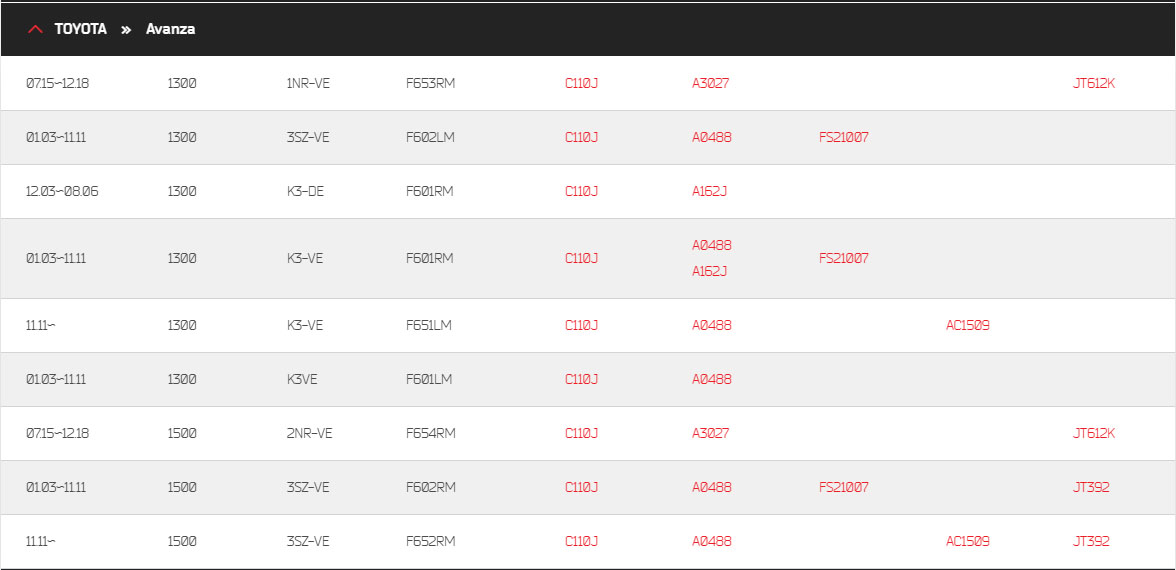Open AC1509 link in F651LM row
Image resolution: width=1176 pixels, height=570 pixels.
pyautogui.click(x=968, y=326)
